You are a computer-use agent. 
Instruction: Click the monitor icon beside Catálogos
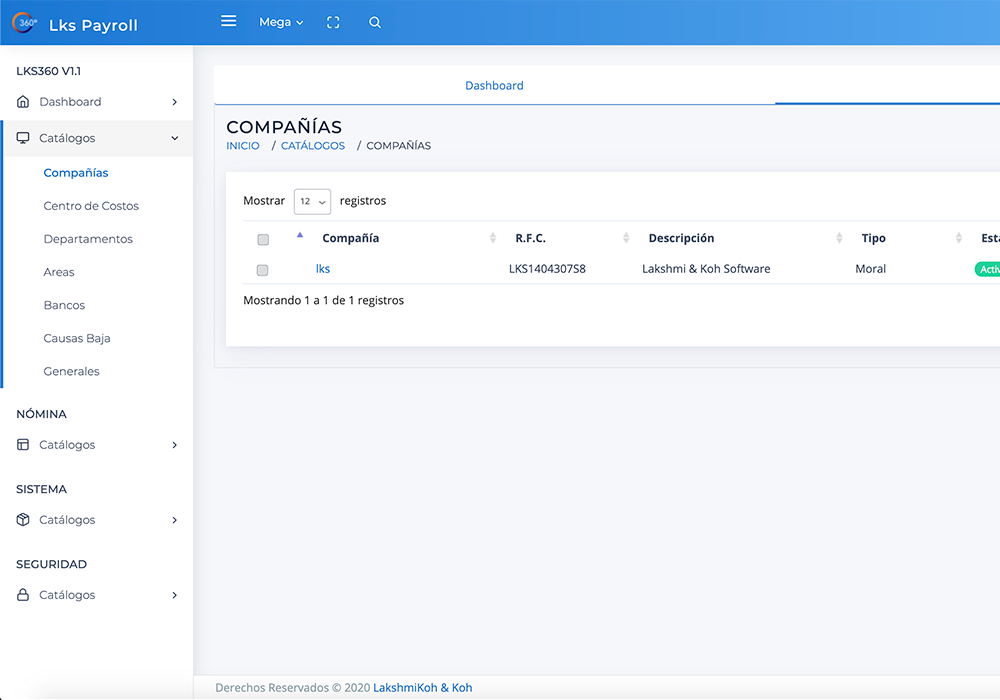coord(23,138)
